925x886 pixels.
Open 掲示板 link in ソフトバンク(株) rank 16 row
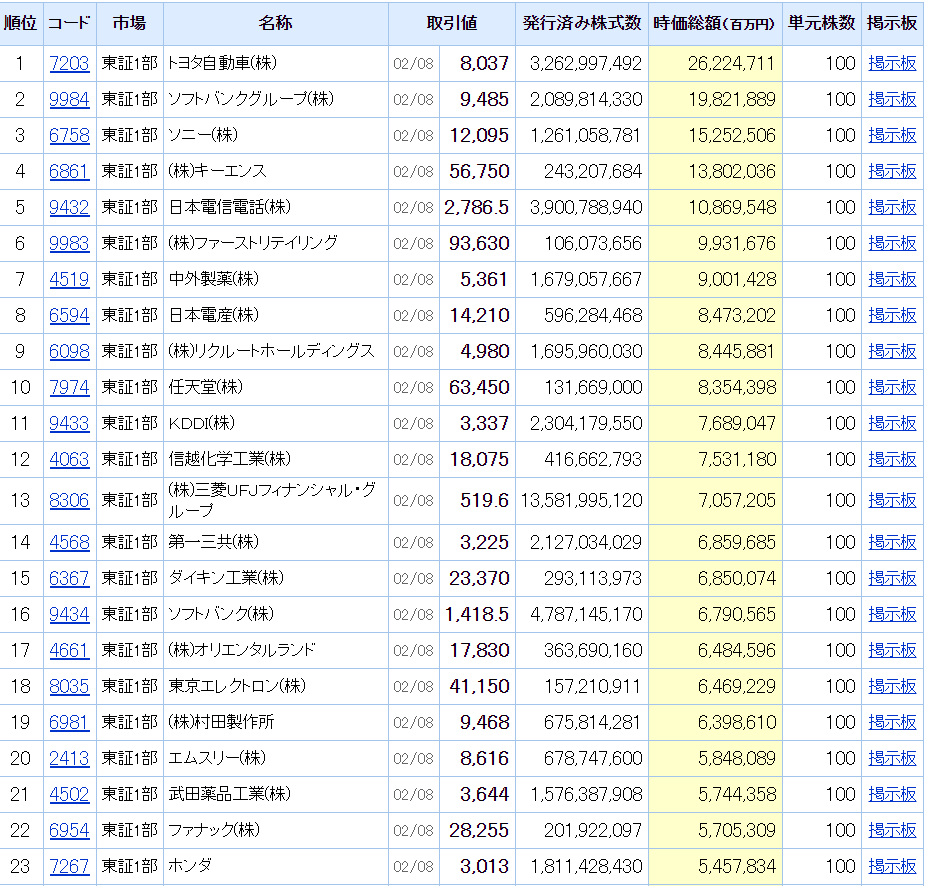coord(892,614)
